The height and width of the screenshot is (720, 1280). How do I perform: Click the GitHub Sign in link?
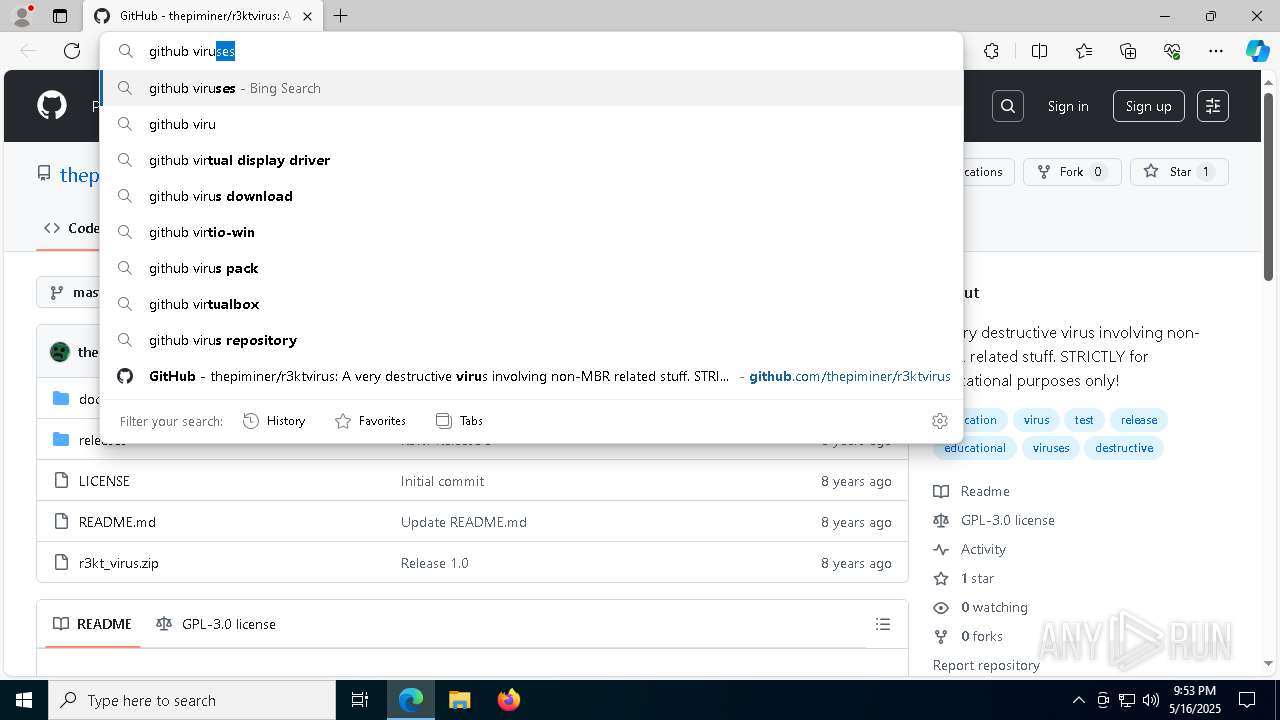coord(1068,106)
